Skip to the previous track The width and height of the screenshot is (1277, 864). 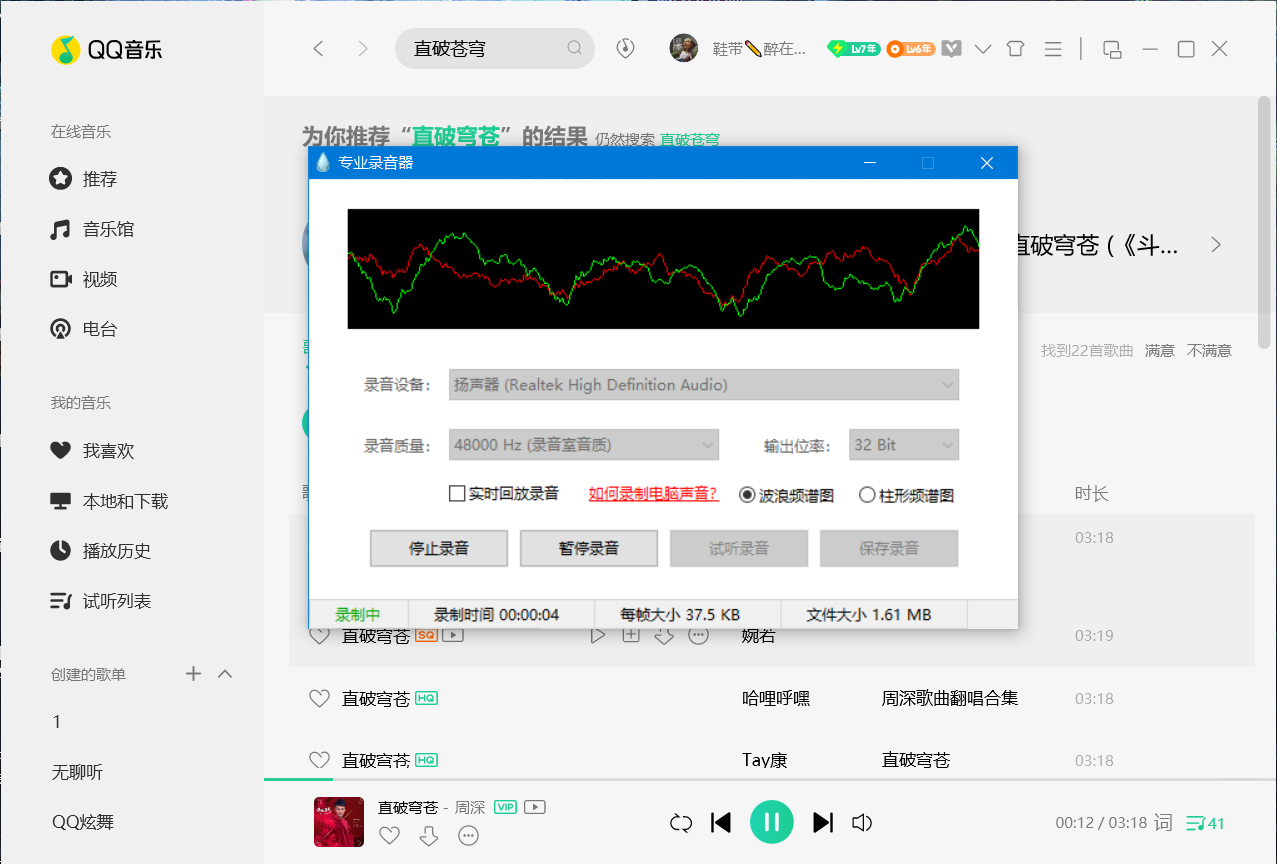click(720, 822)
